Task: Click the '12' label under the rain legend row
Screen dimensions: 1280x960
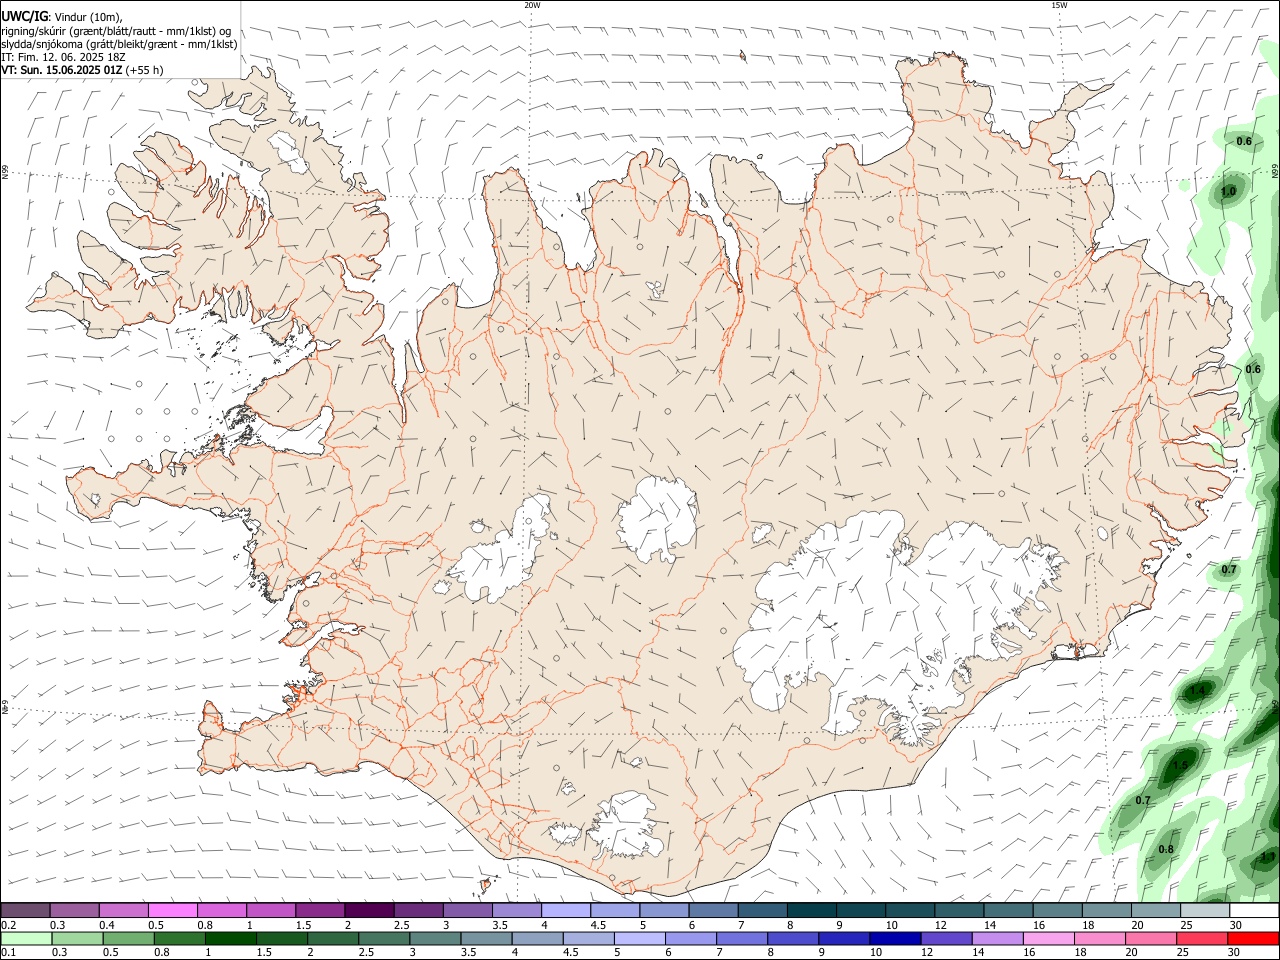Action: click(926, 952)
